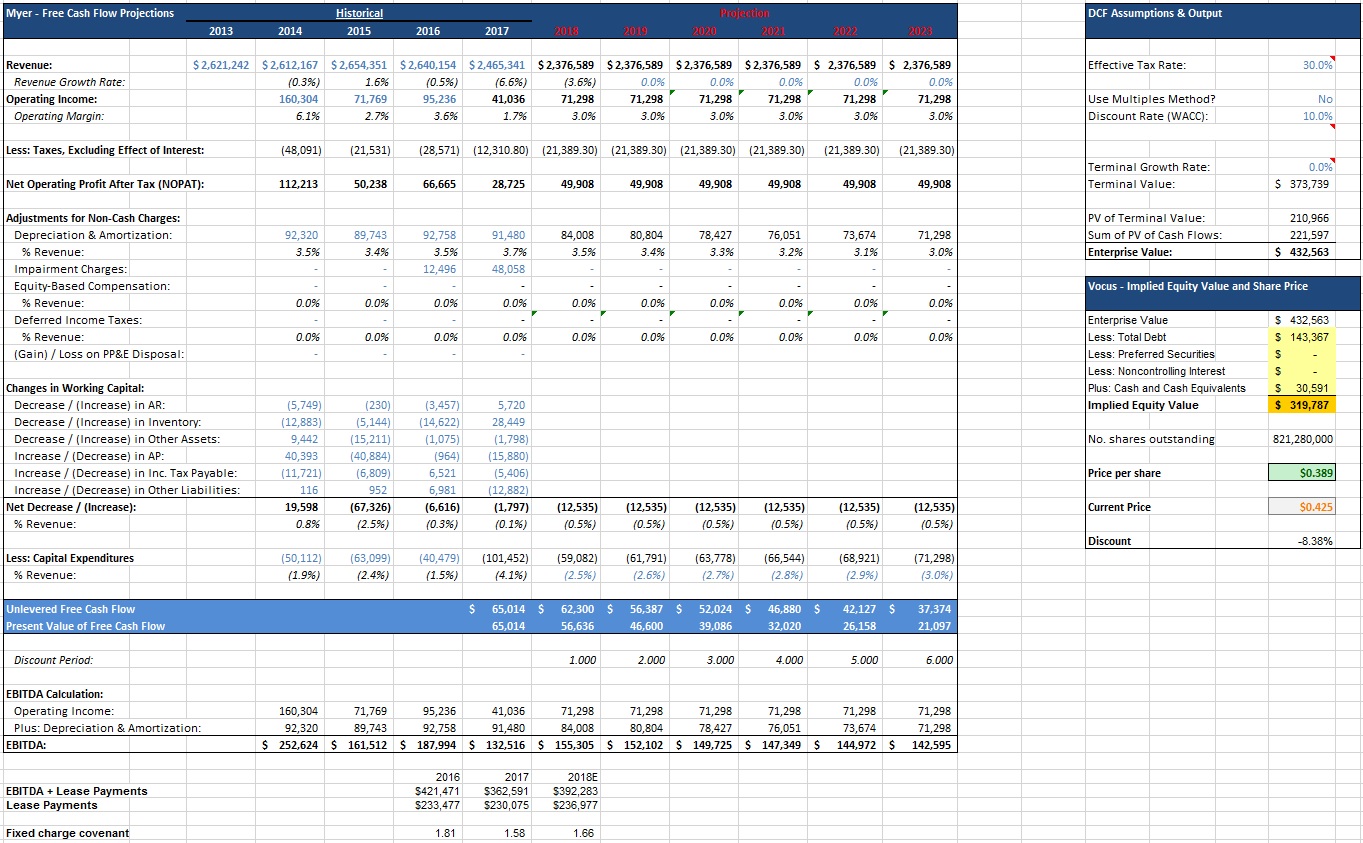
Task: Select the 'Vocus - Implied Equity Value and Share Price' header
Action: [x=1197, y=286]
